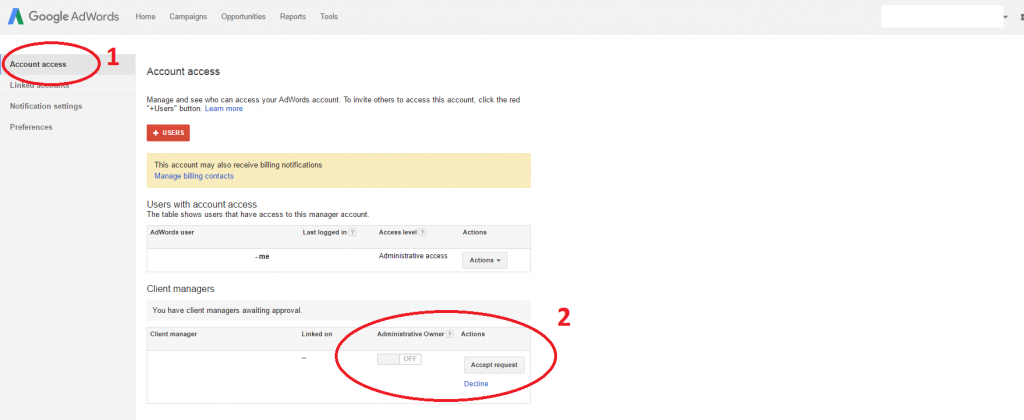Image resolution: width=1024 pixels, height=420 pixels.
Task: Expand the account dropdown arrow in header
Action: point(1004,17)
